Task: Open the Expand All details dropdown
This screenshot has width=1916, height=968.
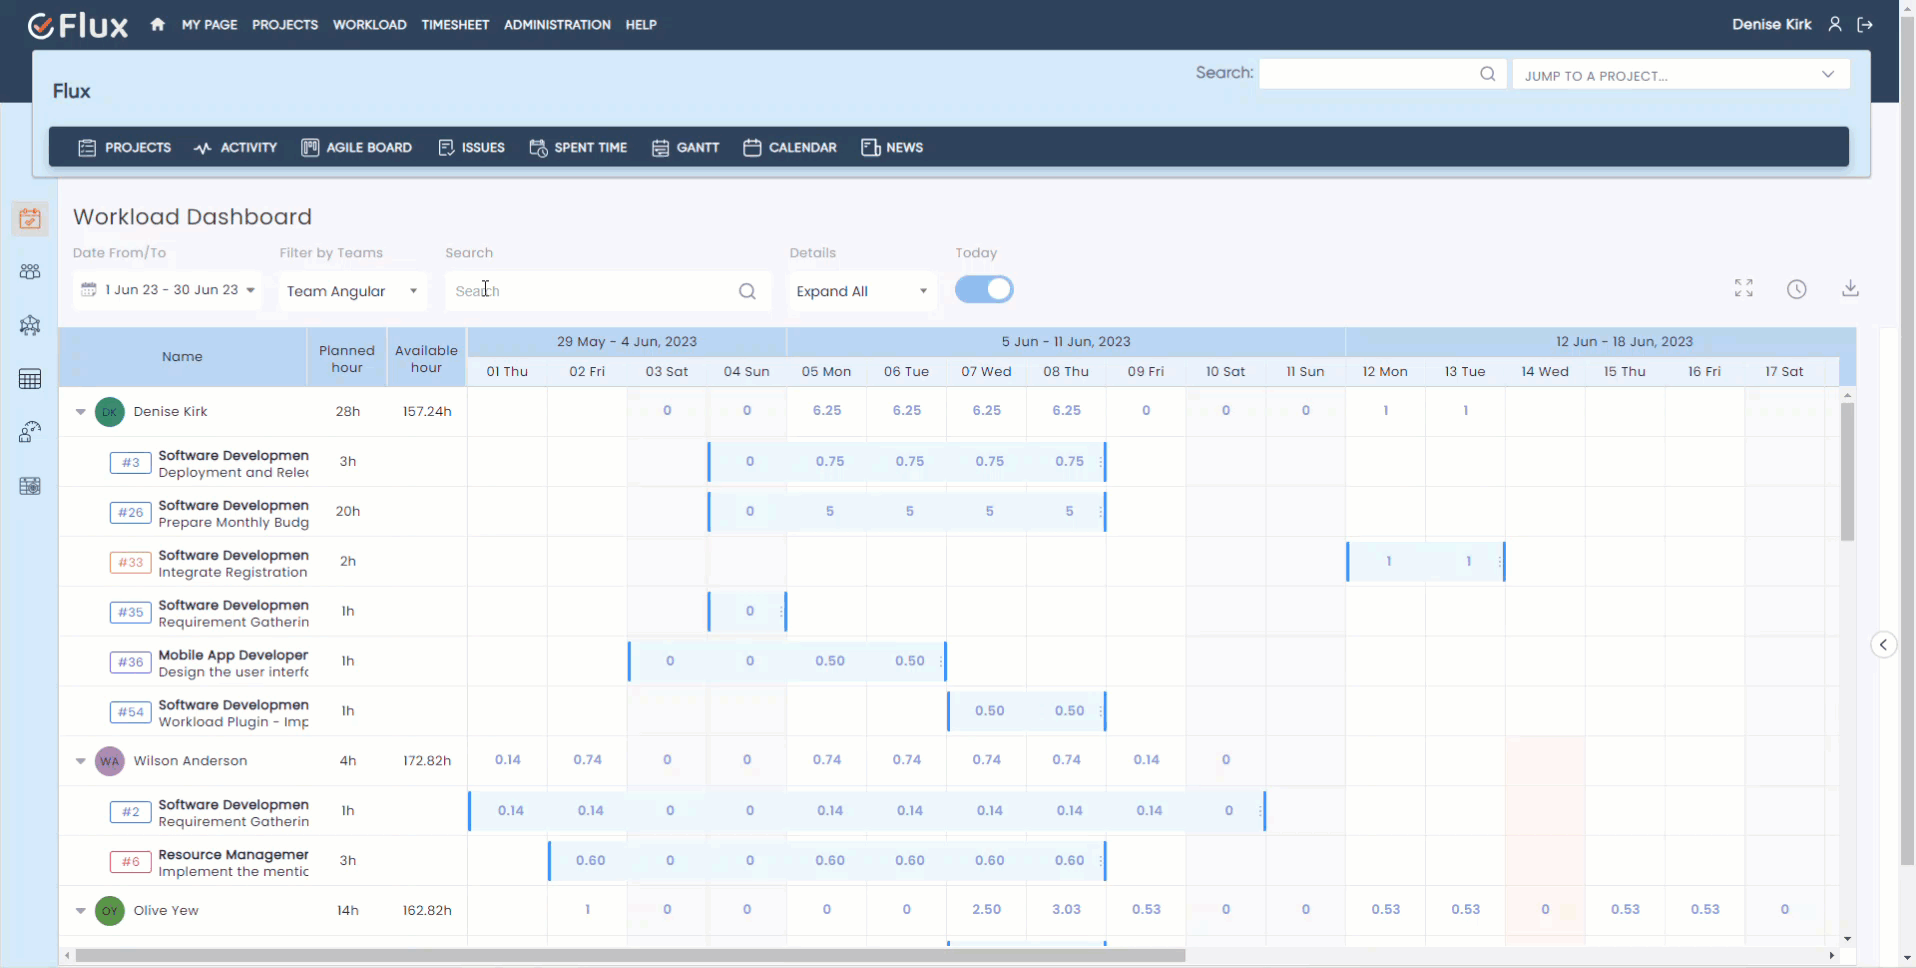Action: [861, 291]
